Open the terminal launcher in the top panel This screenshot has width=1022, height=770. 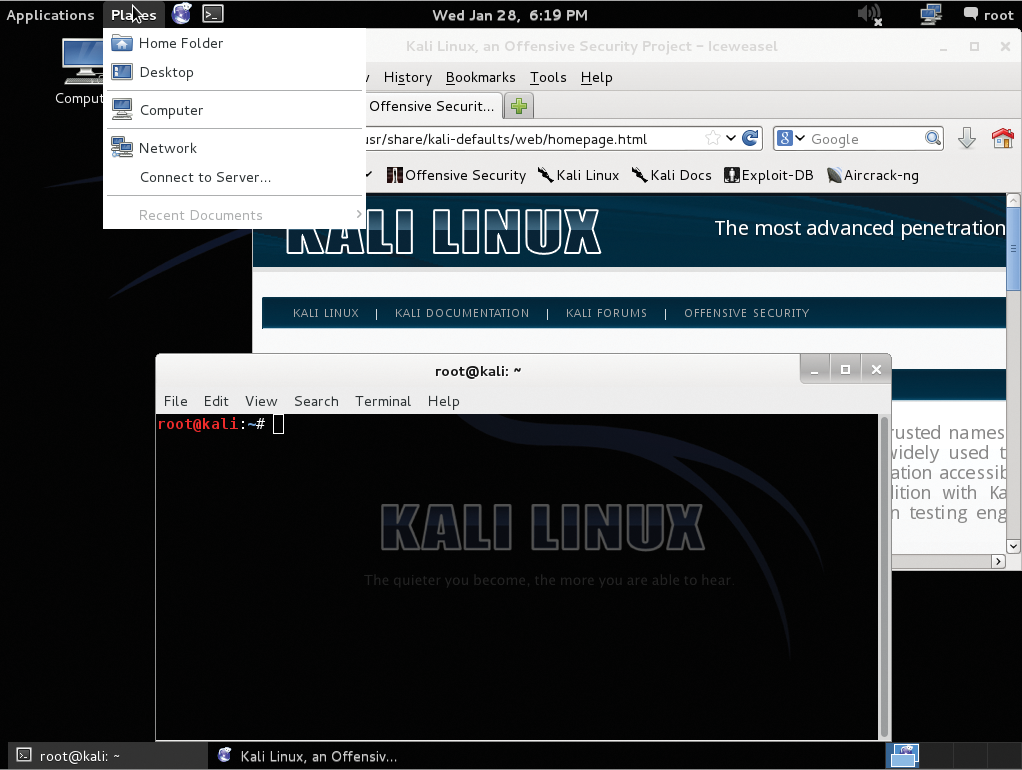tap(212, 14)
